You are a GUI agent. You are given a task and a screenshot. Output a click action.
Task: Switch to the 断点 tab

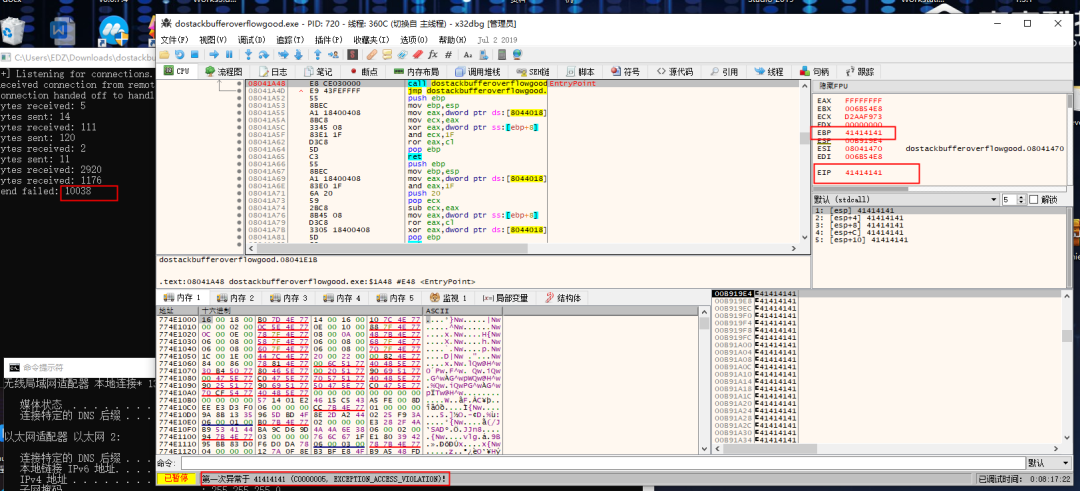(x=363, y=72)
